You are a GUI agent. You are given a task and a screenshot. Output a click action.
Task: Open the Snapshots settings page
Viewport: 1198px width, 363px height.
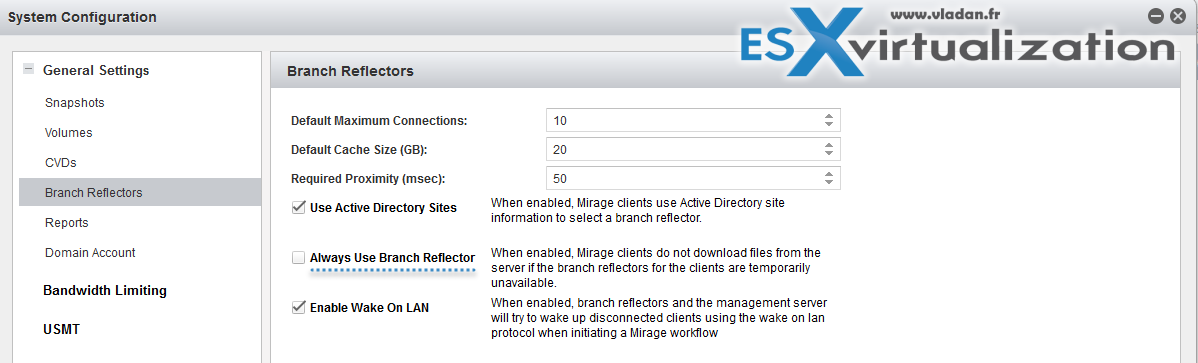[75, 102]
